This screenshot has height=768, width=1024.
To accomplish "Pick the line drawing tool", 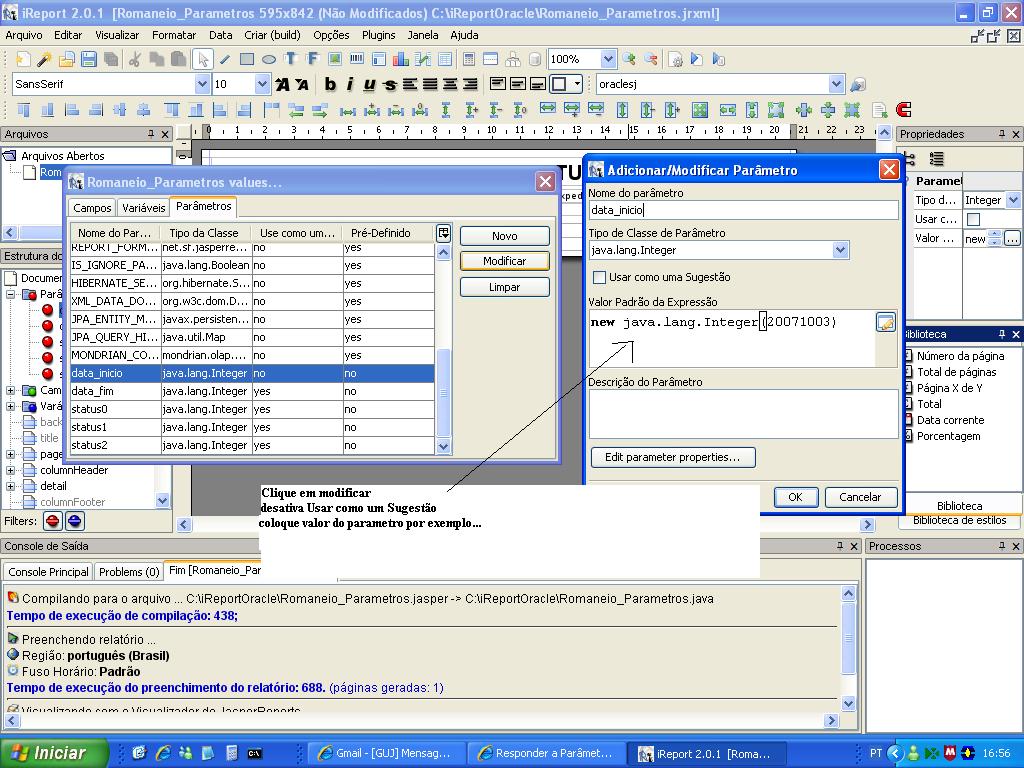I will [x=225, y=59].
